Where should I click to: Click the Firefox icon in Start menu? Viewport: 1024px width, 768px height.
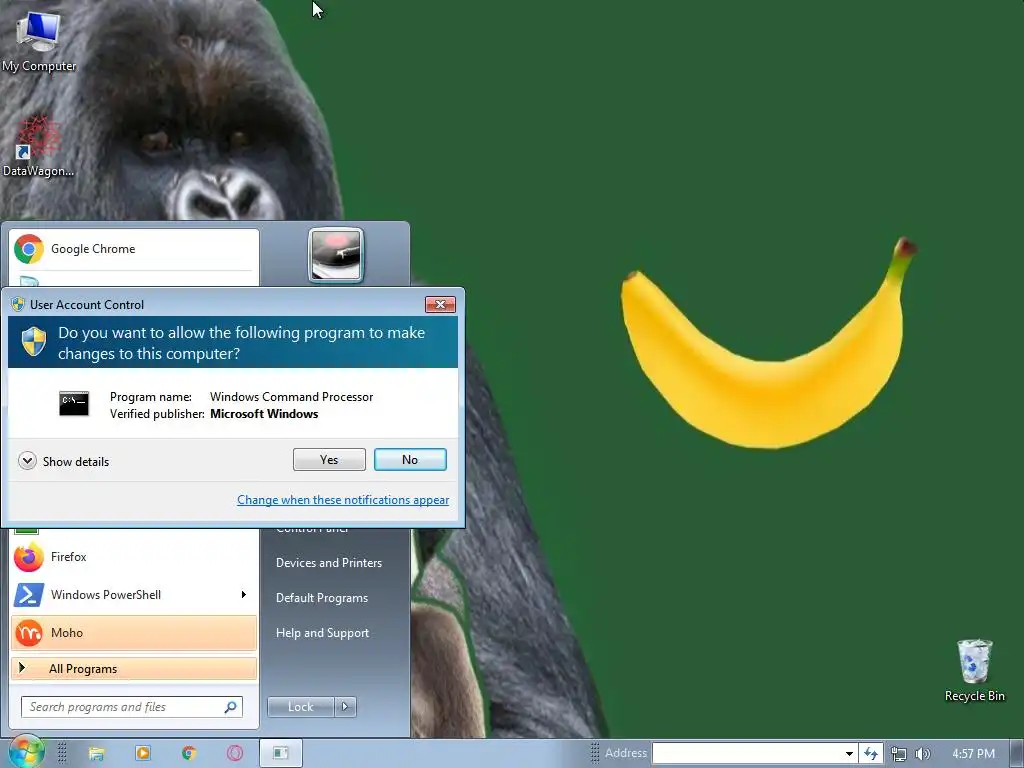point(29,557)
